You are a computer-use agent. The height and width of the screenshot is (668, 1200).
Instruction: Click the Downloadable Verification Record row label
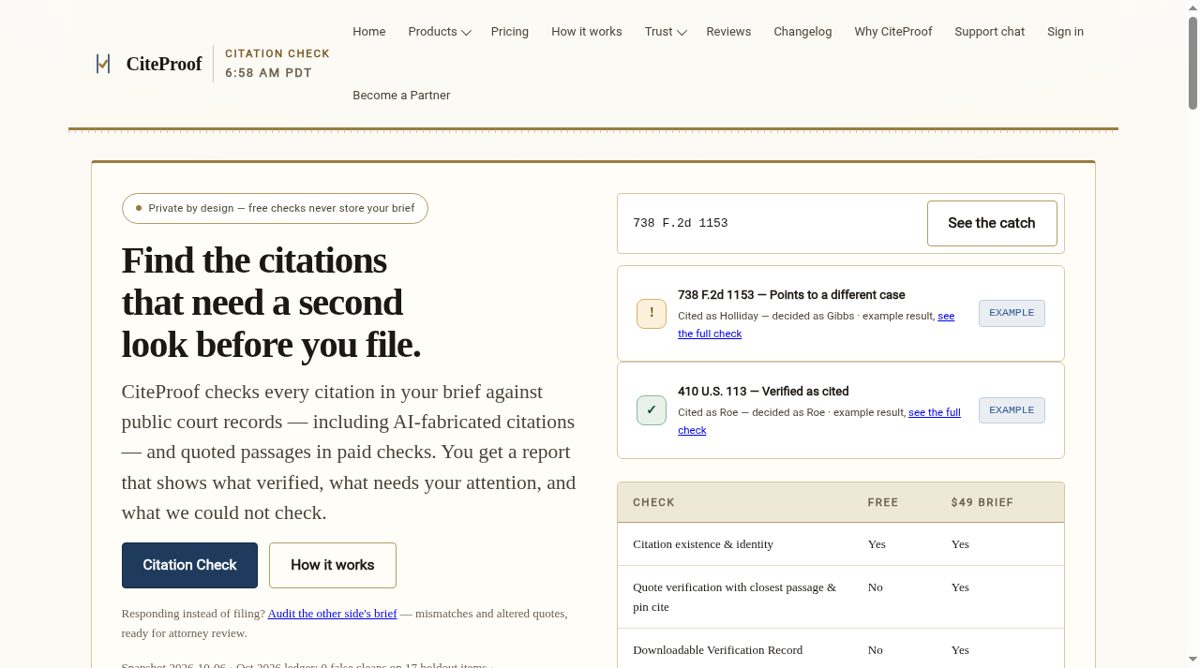pyautogui.click(x=718, y=650)
